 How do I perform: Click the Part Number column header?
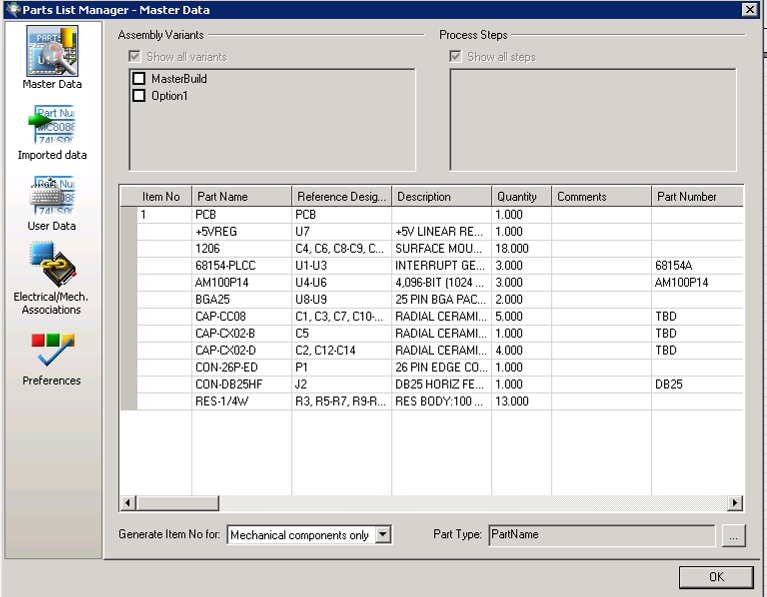tap(698, 197)
